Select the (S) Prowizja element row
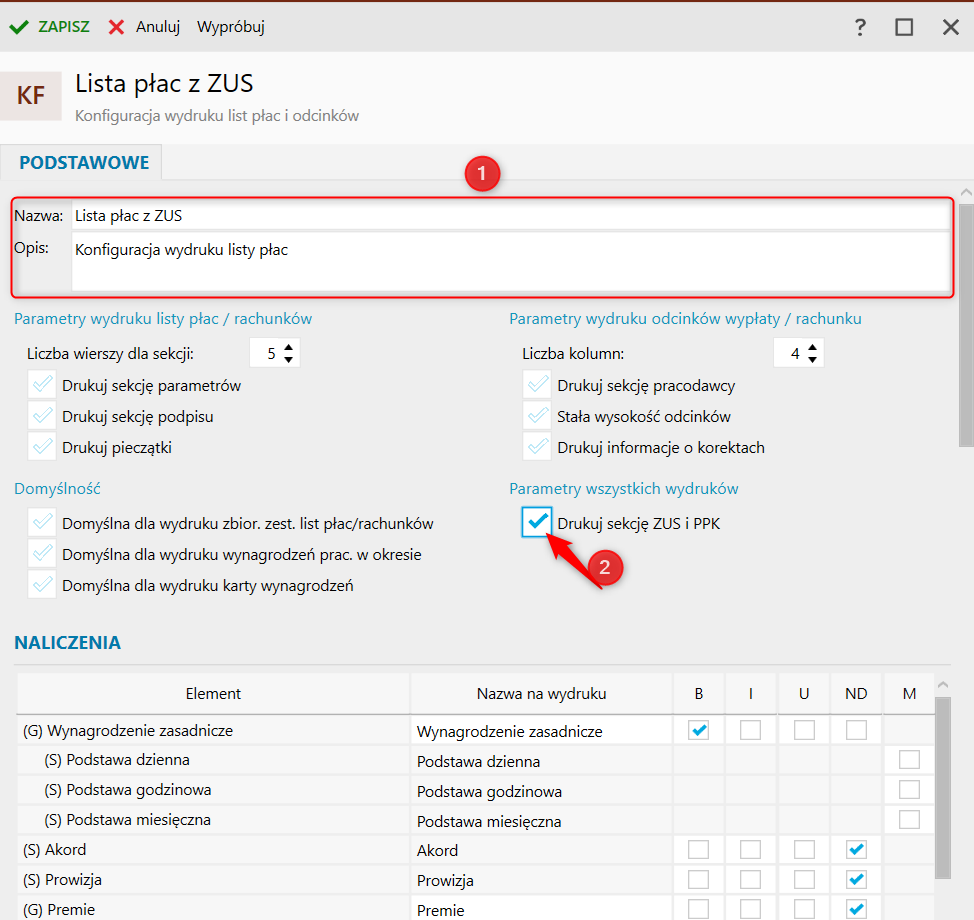This screenshot has height=920, width=974. point(213,879)
